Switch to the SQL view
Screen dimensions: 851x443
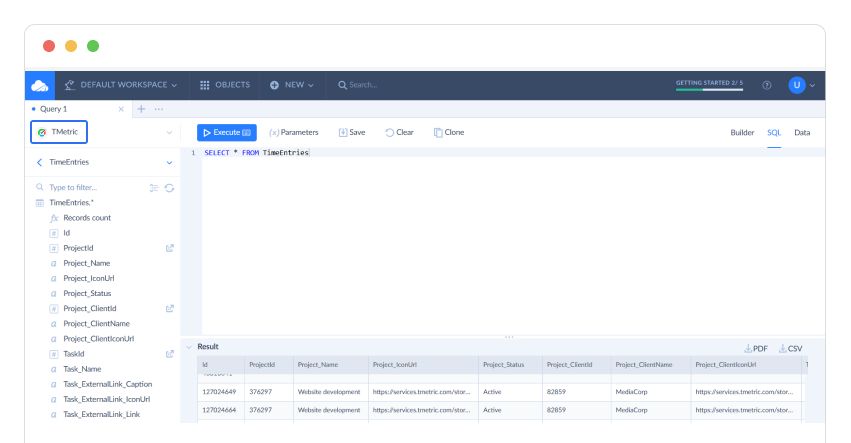tap(774, 132)
